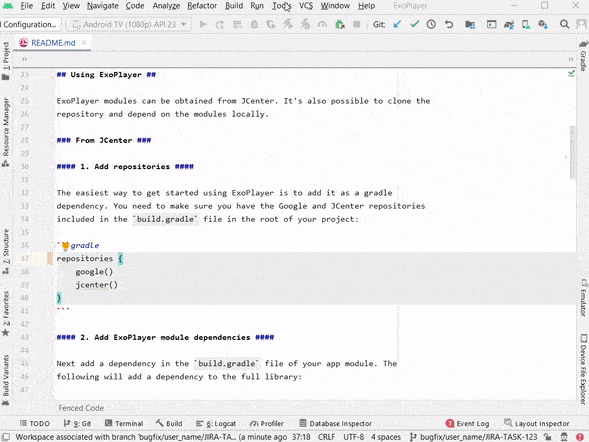Viewport: 589px width, 442px height.
Task: Click Git Show History clock icon
Action: (431, 24)
